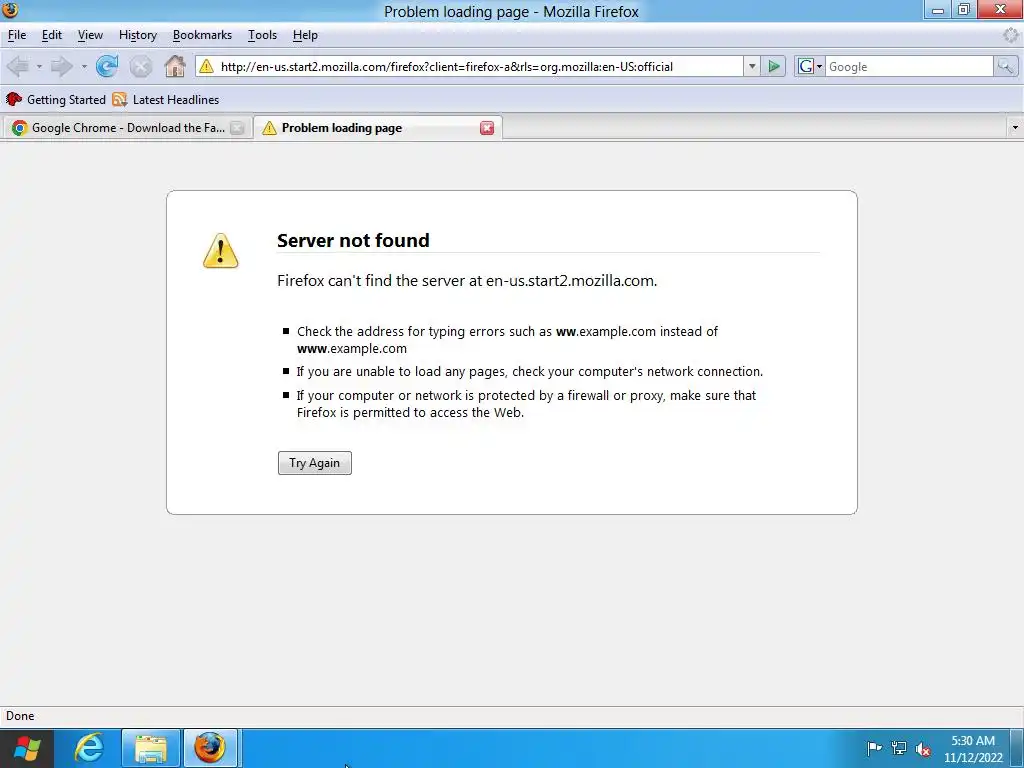The image size is (1024, 768).
Task: Click the search magnifier button
Action: 1005,66
